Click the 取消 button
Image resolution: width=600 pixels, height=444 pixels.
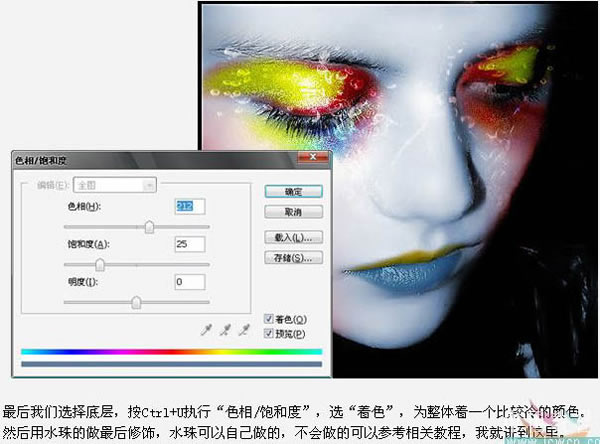(x=293, y=212)
